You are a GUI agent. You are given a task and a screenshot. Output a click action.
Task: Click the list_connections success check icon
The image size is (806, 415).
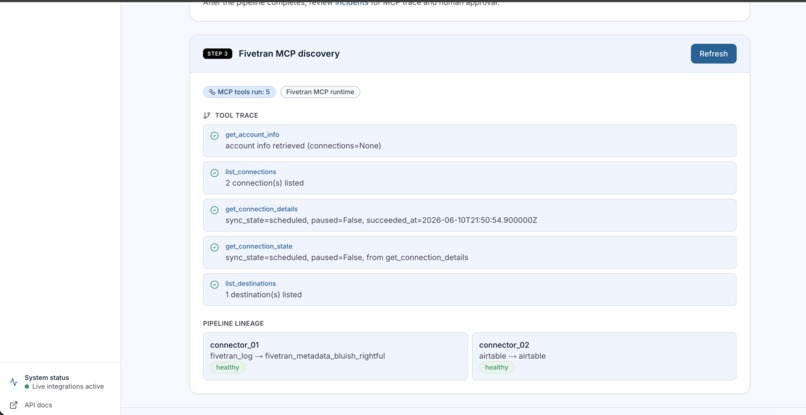pos(214,173)
